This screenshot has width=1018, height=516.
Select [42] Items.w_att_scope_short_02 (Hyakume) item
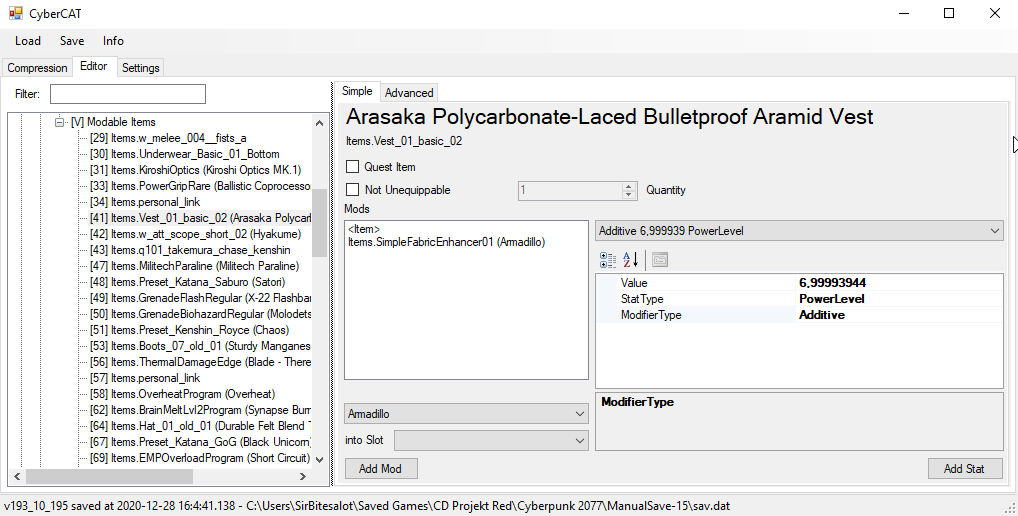[195, 234]
